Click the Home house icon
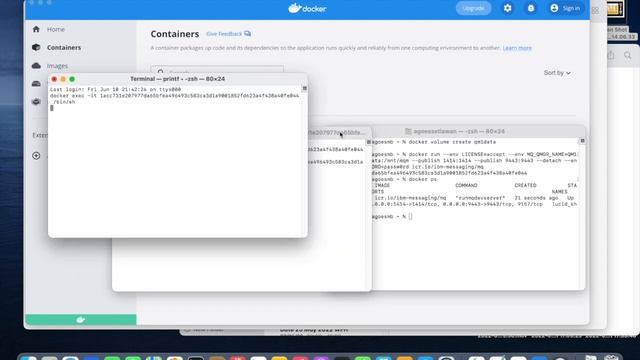The height and width of the screenshot is (360, 640). [36, 29]
